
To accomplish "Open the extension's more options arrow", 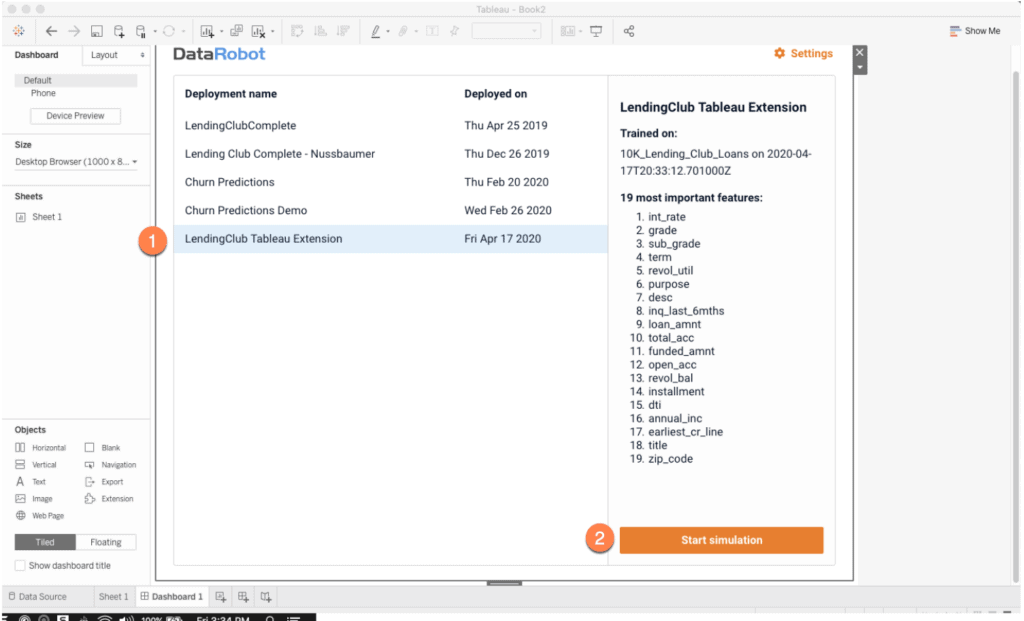I will [859, 67].
